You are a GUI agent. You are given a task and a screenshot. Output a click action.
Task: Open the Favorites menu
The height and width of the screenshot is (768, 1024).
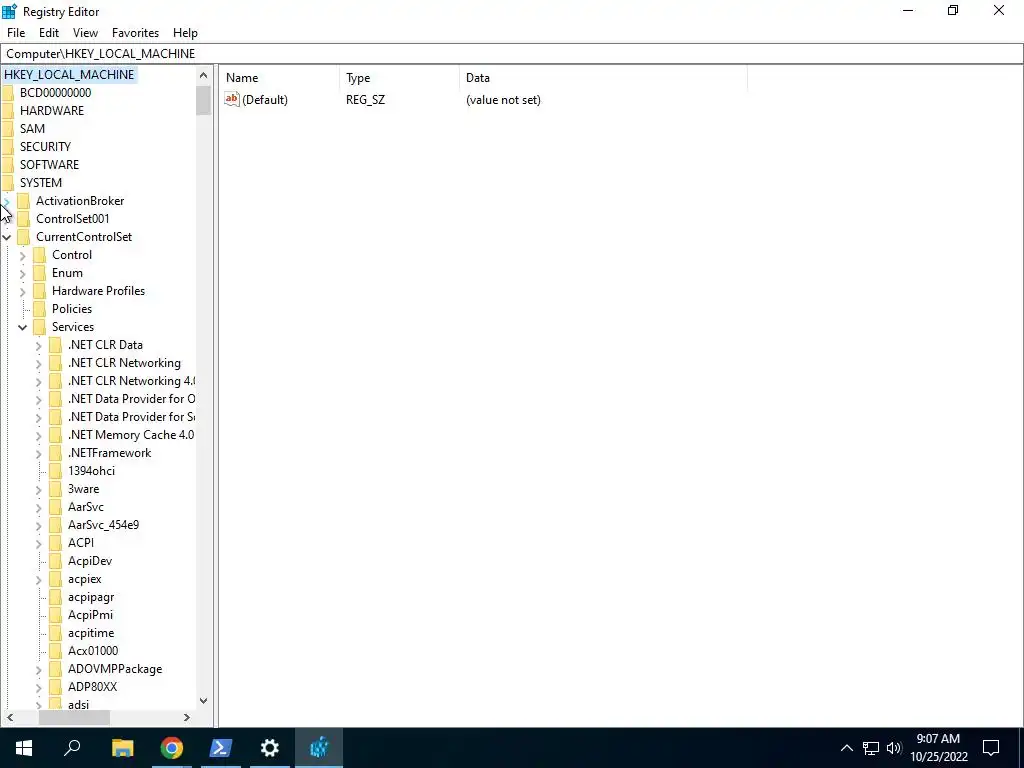[135, 33]
